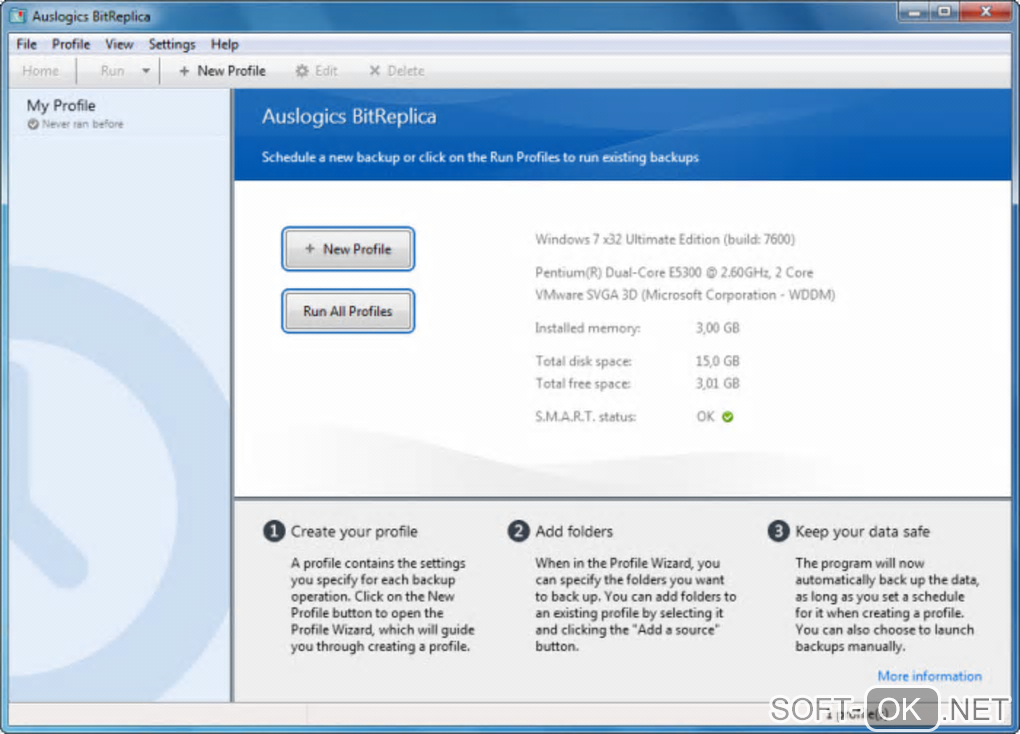Open the File menu

pos(27,44)
